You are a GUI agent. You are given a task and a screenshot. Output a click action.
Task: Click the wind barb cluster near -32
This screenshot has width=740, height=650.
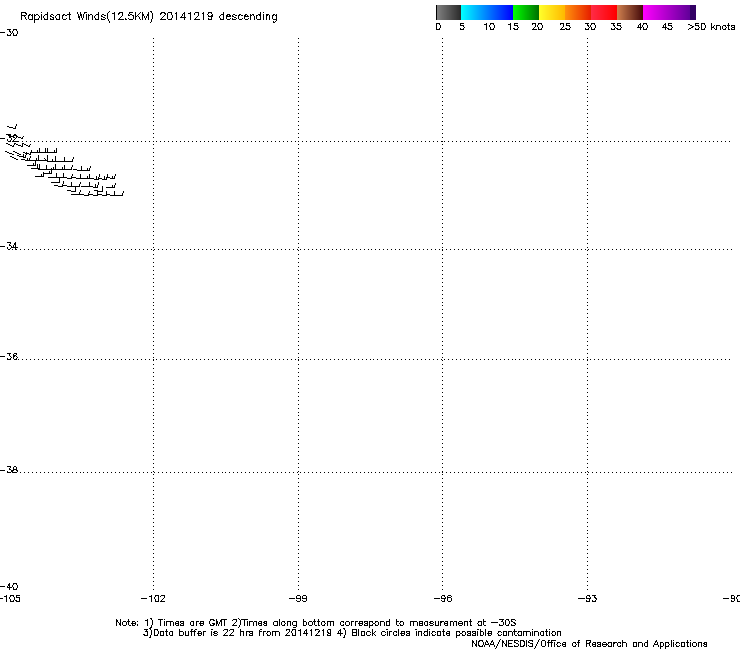[x=65, y=160]
